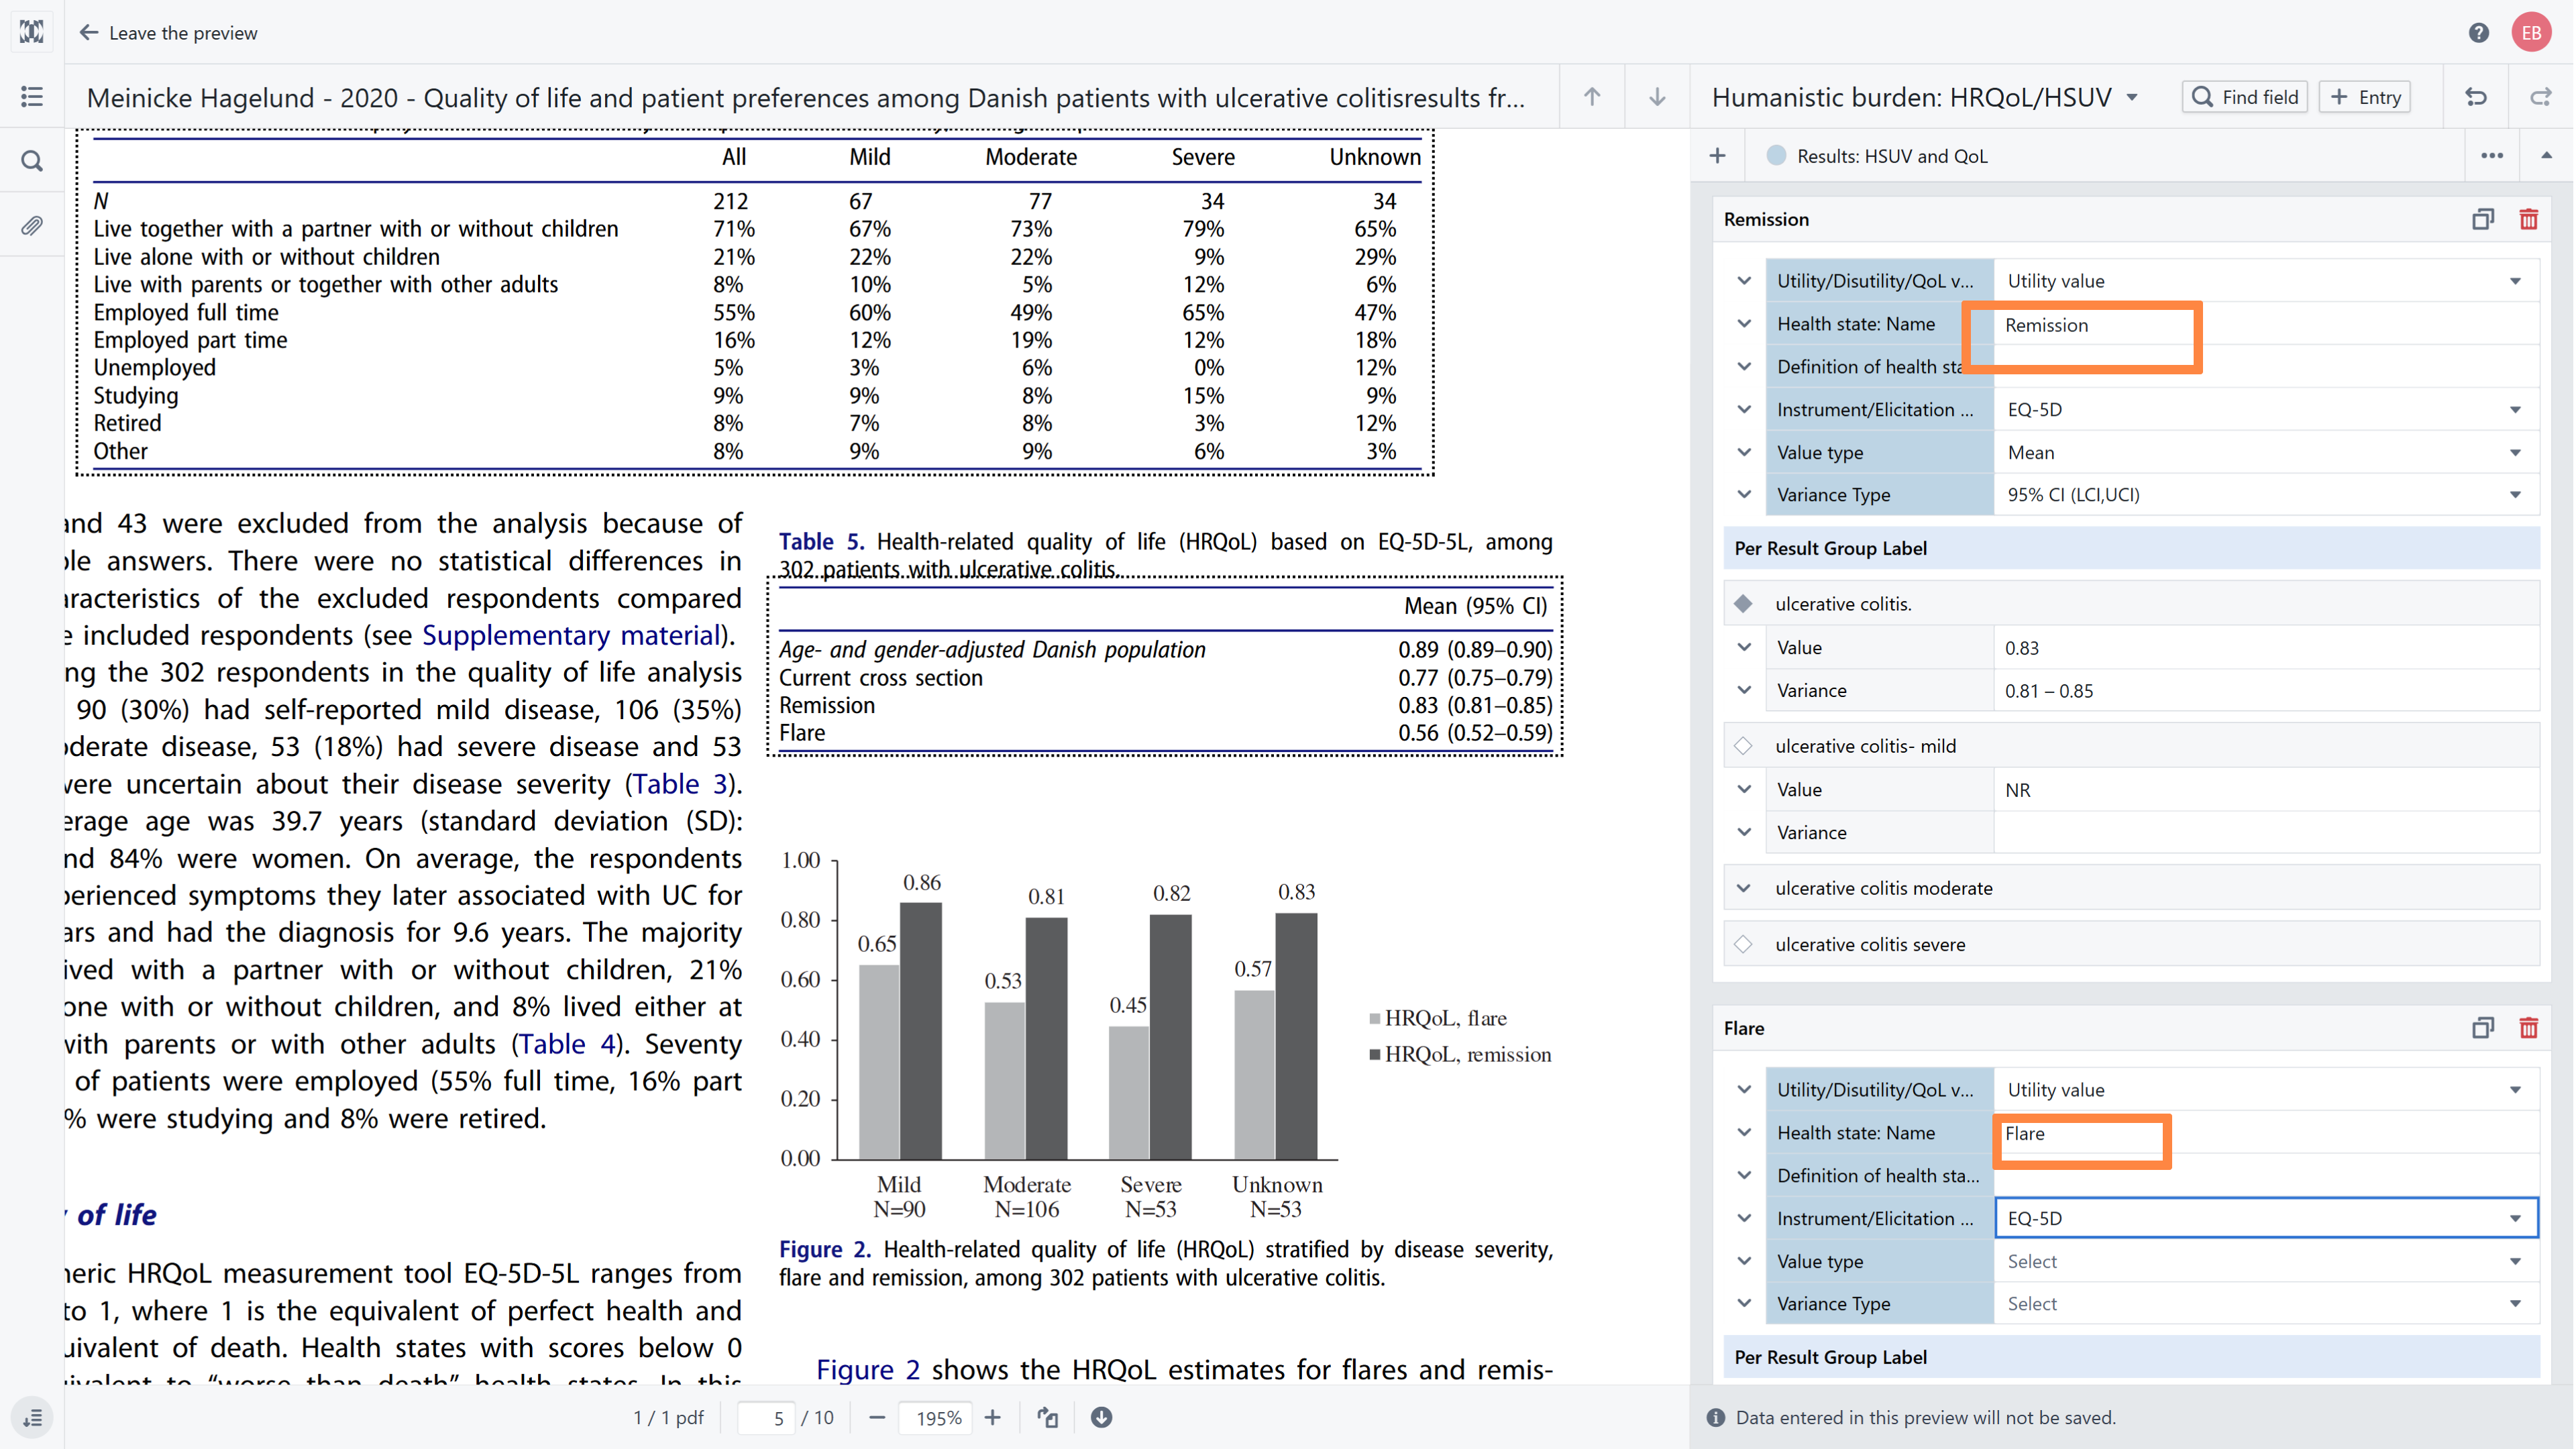Expand chevron beside Remission Health state: Name
The image size is (2576, 1449).
click(x=1744, y=324)
